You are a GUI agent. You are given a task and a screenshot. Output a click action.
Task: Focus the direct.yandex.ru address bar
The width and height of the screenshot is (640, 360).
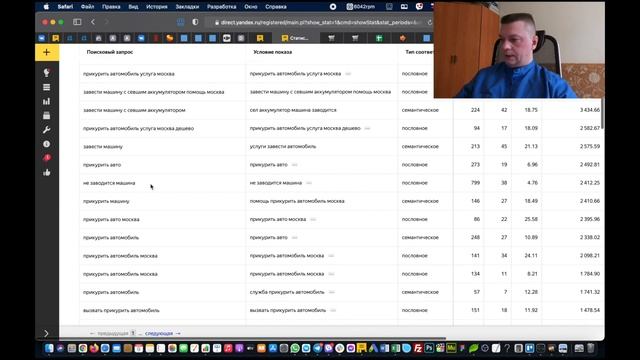pos(319,22)
